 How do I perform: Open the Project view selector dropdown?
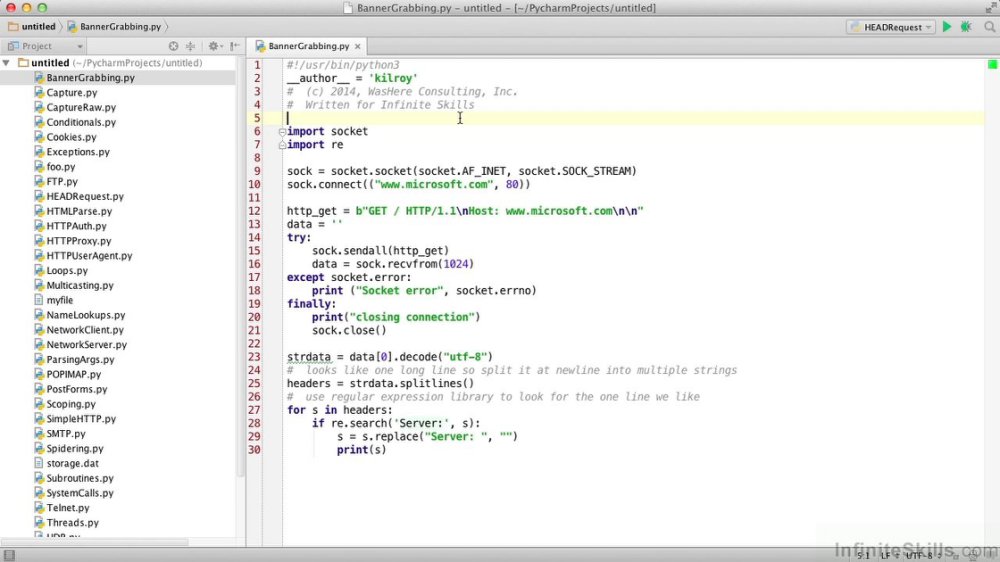[x=45, y=46]
